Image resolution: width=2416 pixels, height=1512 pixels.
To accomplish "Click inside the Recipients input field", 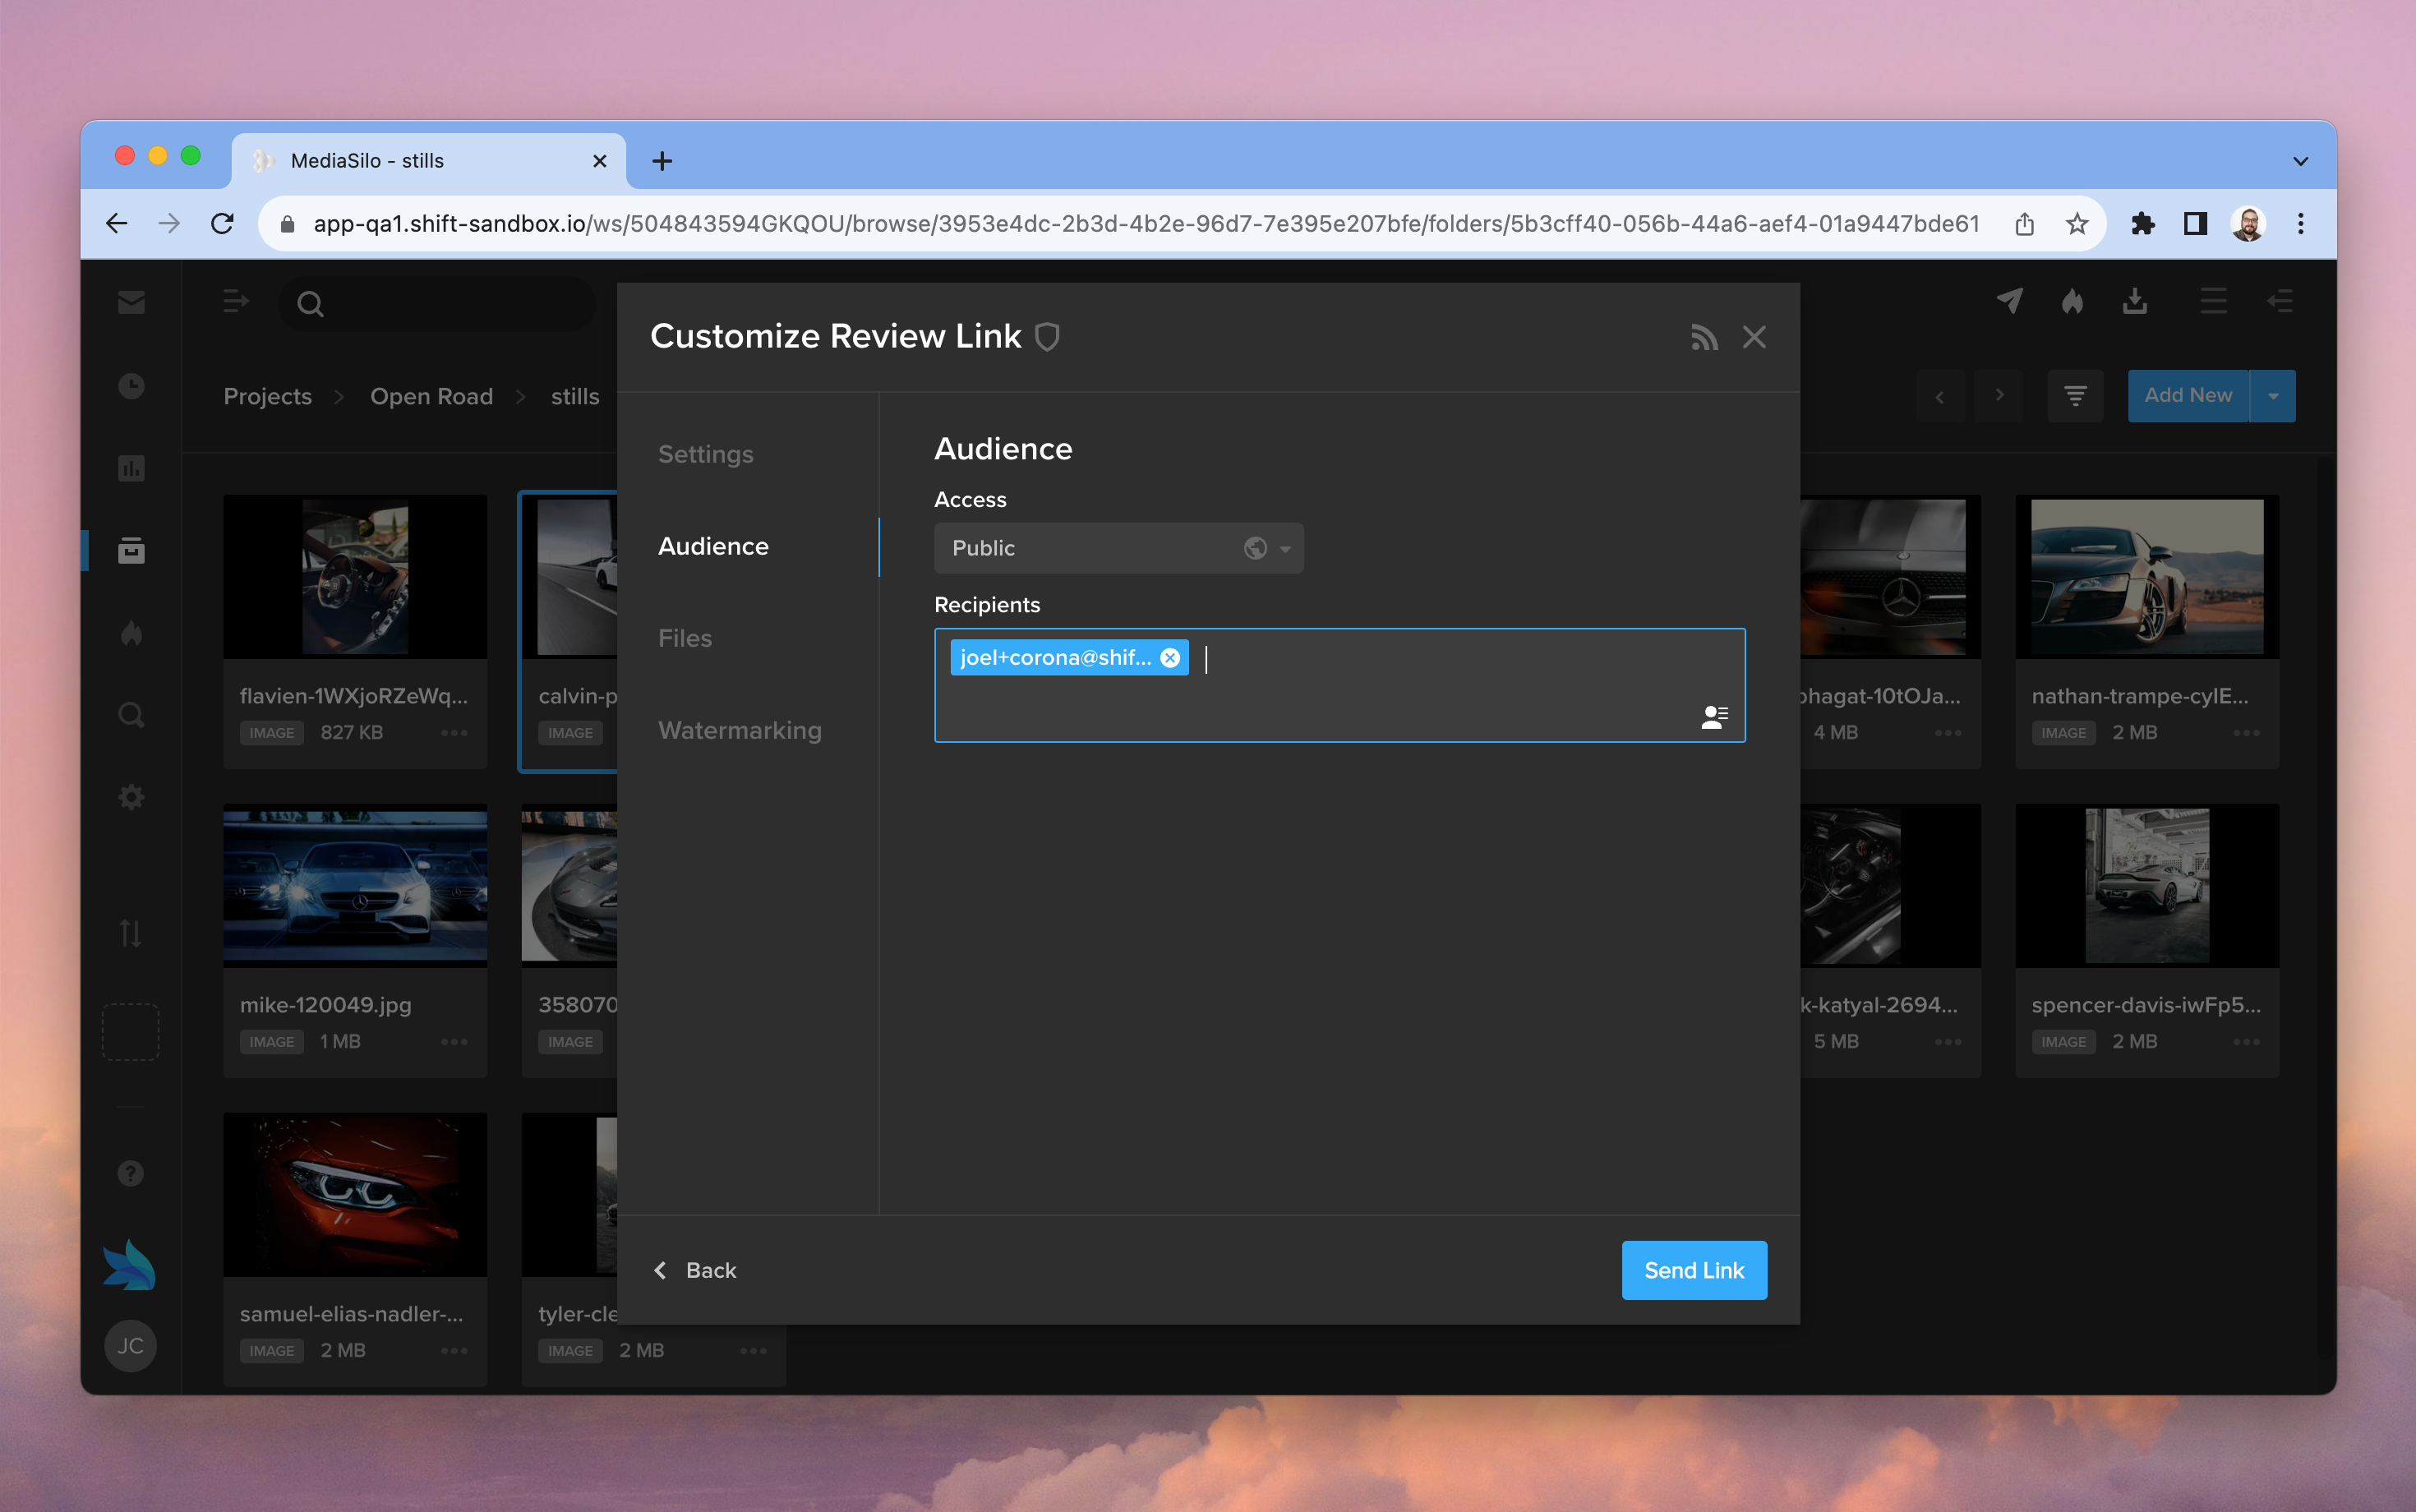I will click(1339, 685).
